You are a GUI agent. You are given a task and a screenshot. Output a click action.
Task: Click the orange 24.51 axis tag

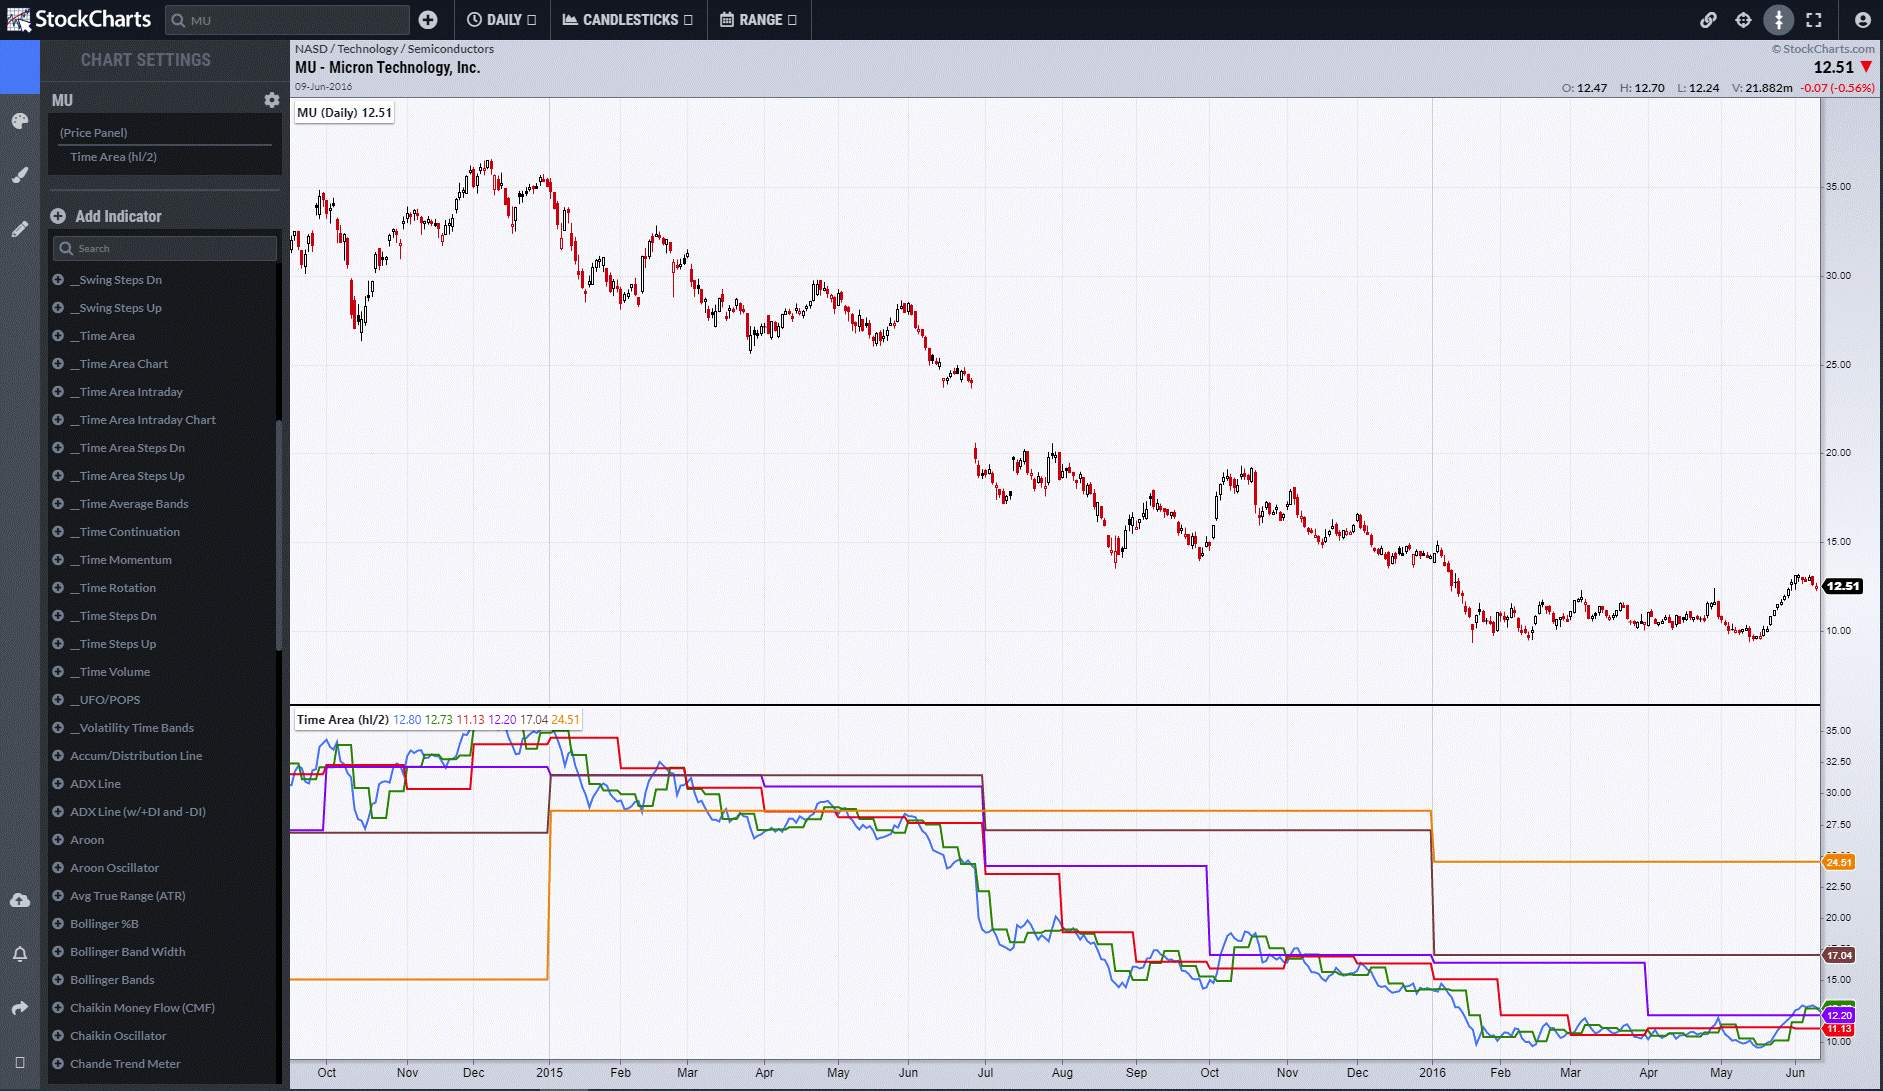coord(1838,862)
